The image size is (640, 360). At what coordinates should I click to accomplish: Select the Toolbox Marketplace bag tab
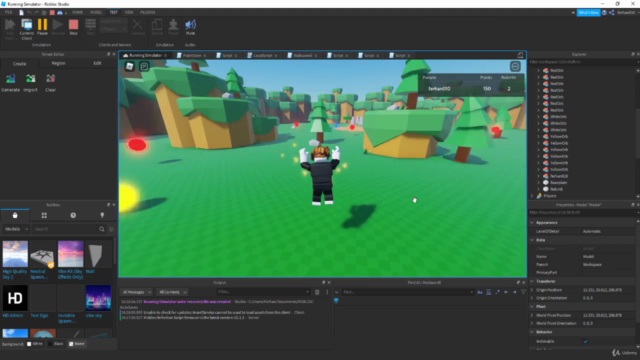(x=15, y=215)
